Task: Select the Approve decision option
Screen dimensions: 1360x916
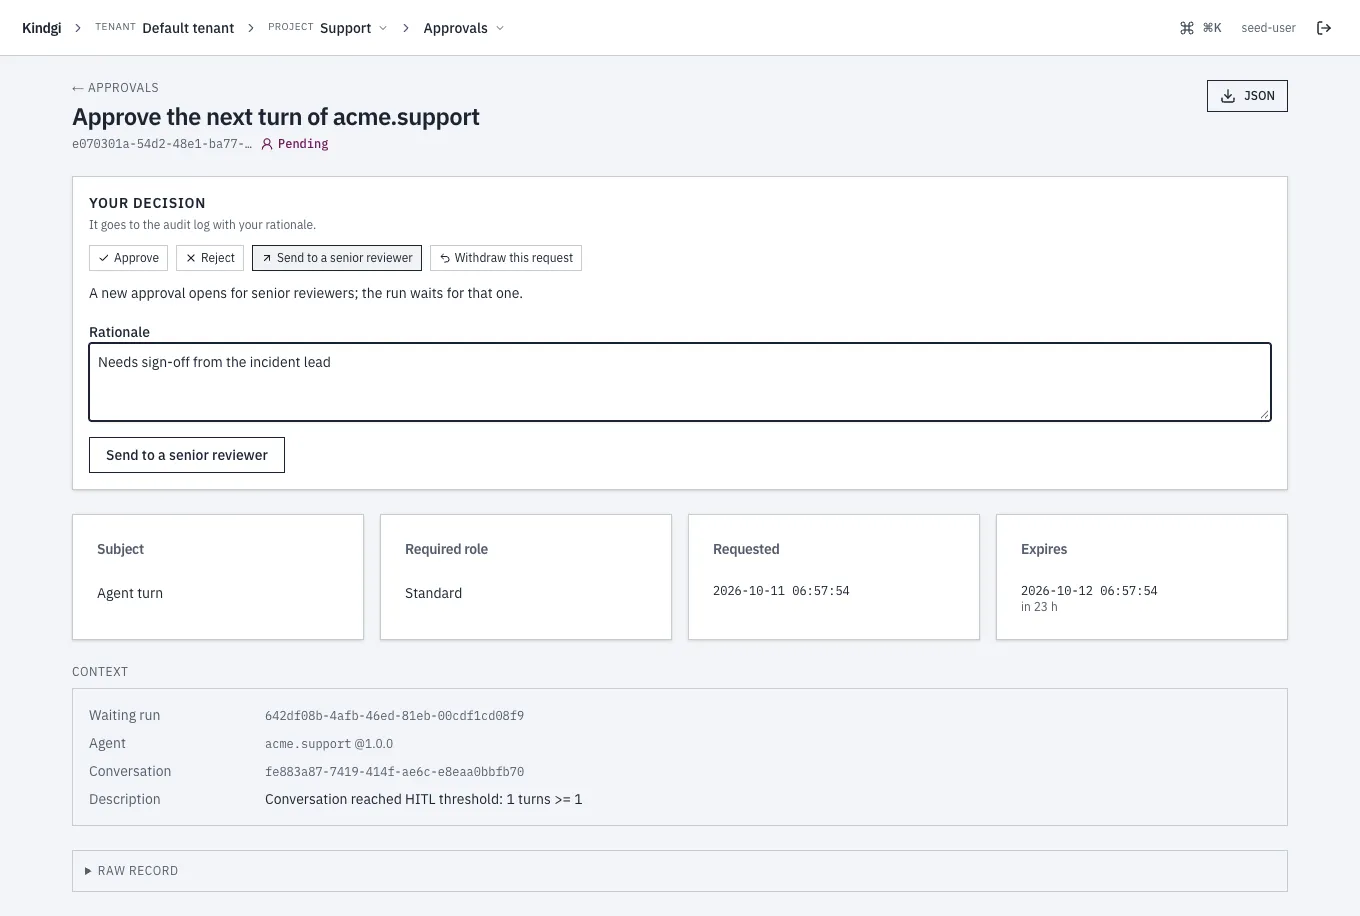Action: coord(128,258)
